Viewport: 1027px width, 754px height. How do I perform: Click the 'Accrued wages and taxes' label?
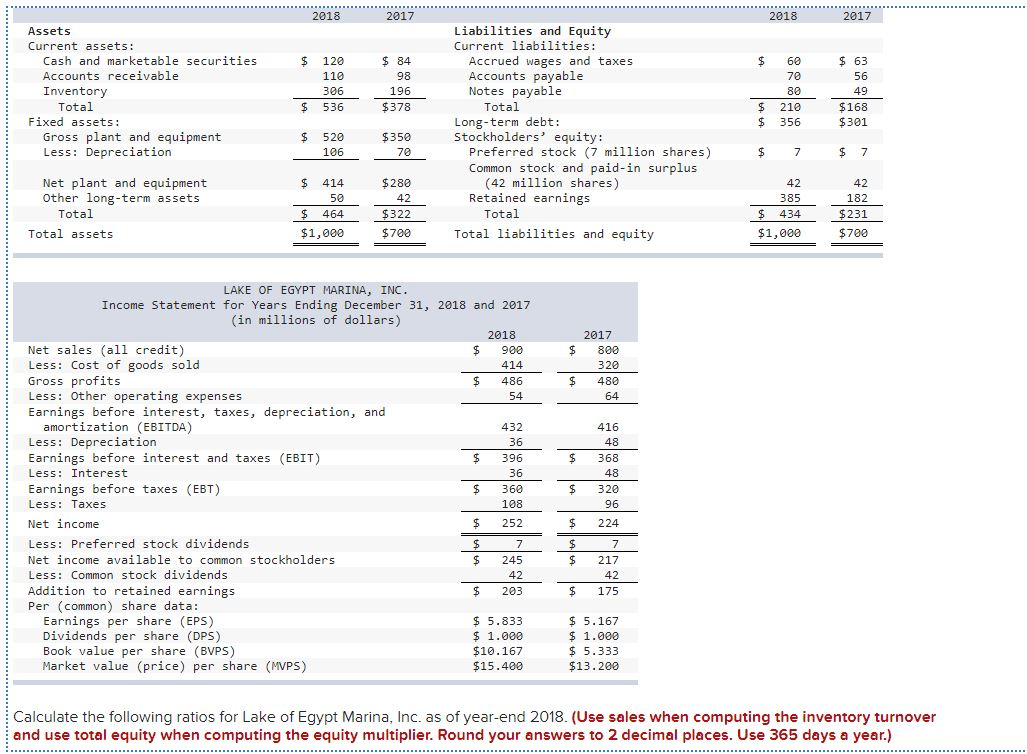tap(551, 61)
